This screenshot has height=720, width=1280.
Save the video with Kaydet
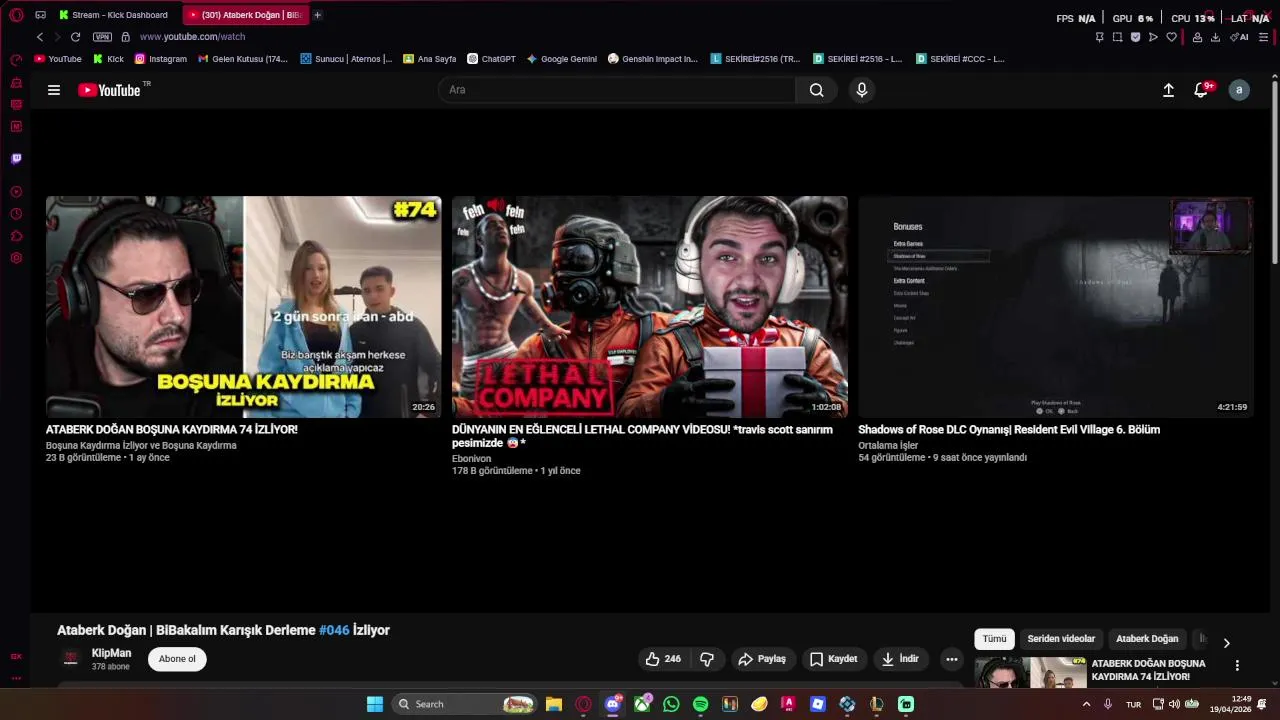tap(833, 659)
